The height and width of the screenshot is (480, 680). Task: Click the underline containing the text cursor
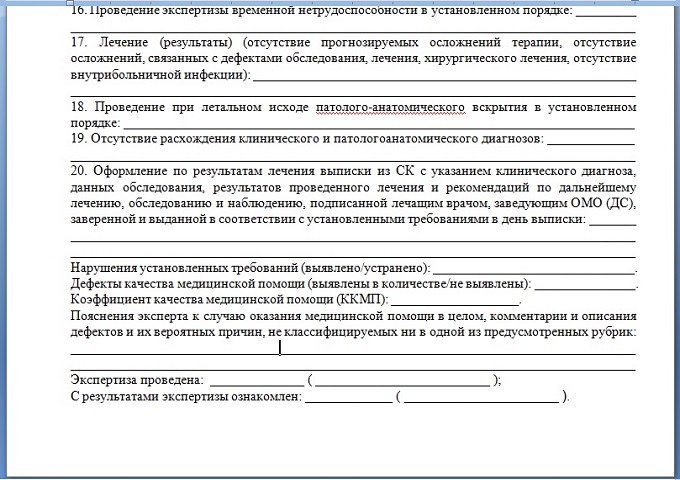(x=353, y=351)
